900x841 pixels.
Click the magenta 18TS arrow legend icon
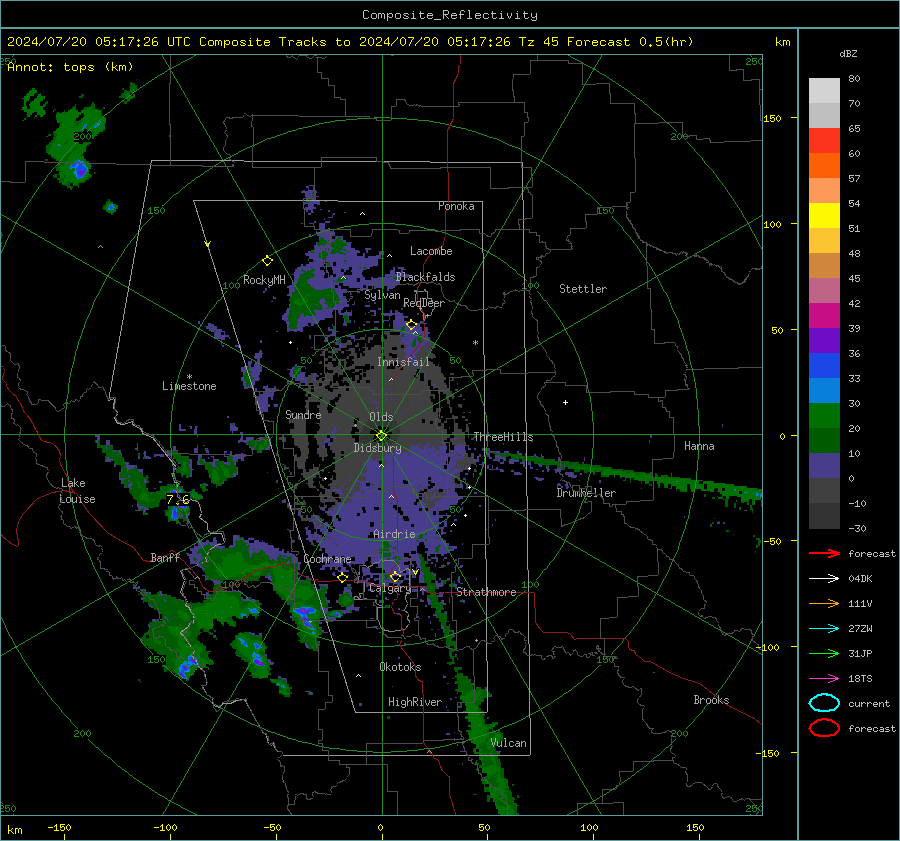coord(824,679)
